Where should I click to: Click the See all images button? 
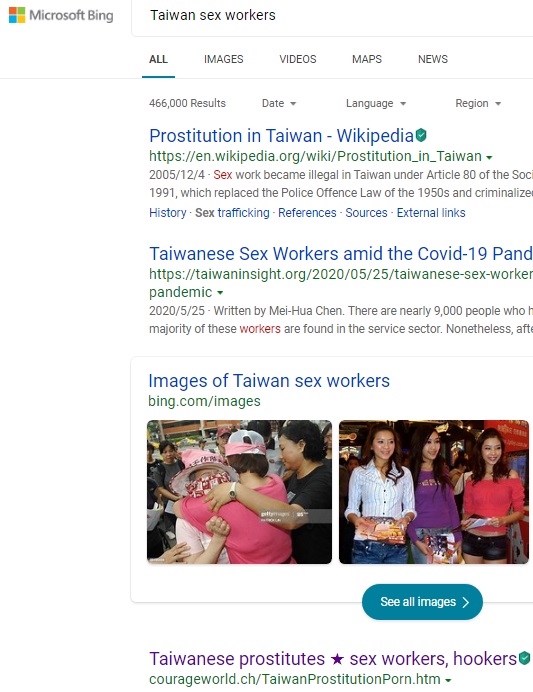(422, 602)
